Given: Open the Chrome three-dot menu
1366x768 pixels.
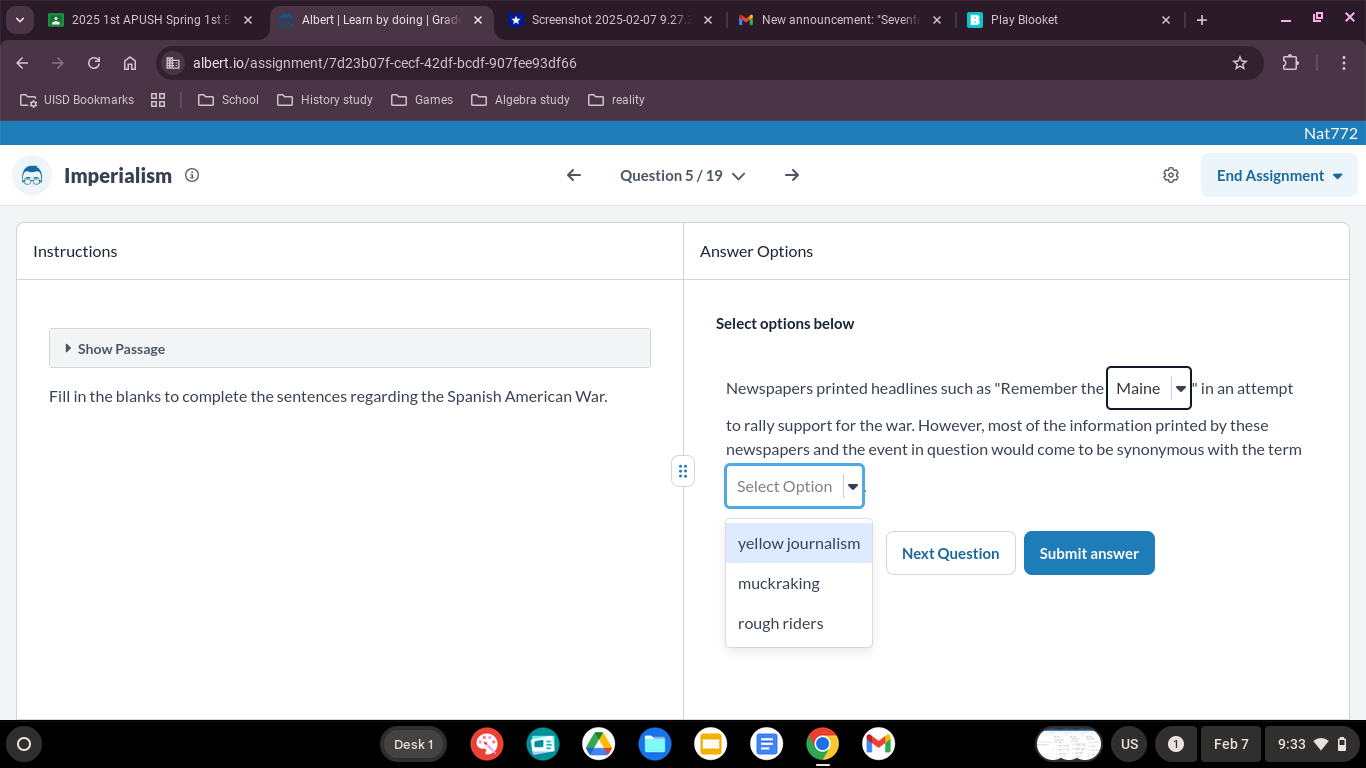Looking at the screenshot, I should point(1345,63).
